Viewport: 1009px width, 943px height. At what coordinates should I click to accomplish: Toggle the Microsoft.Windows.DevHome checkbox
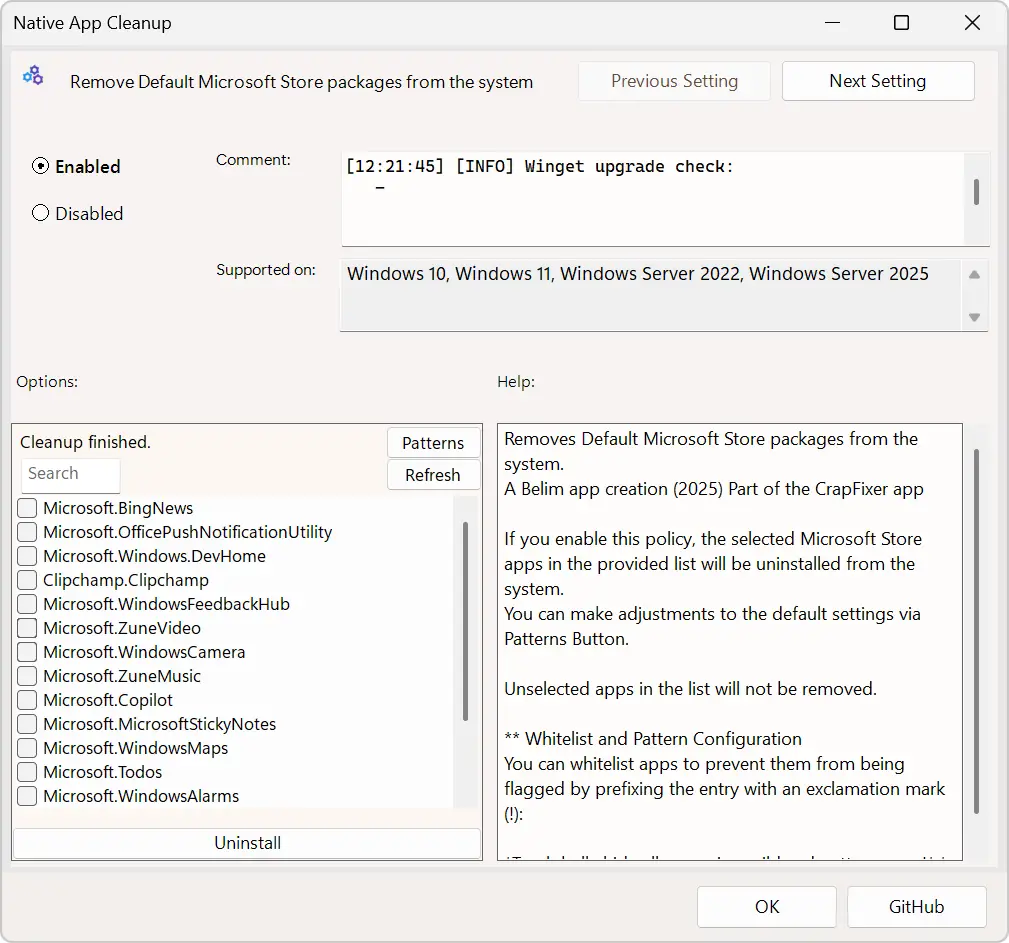tap(27, 556)
